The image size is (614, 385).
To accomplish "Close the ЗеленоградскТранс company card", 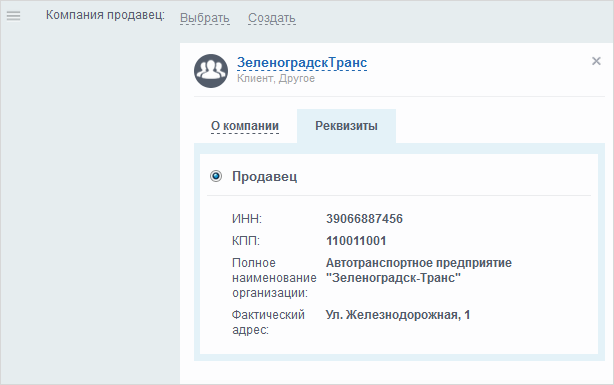I will (x=596, y=61).
